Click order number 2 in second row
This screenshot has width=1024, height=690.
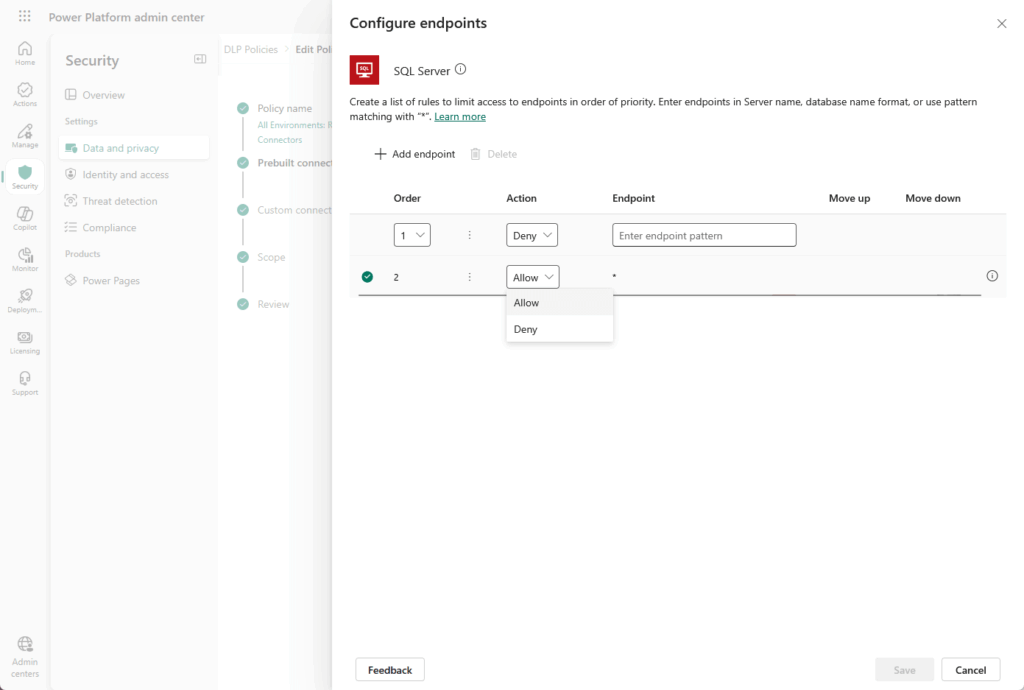coord(396,277)
